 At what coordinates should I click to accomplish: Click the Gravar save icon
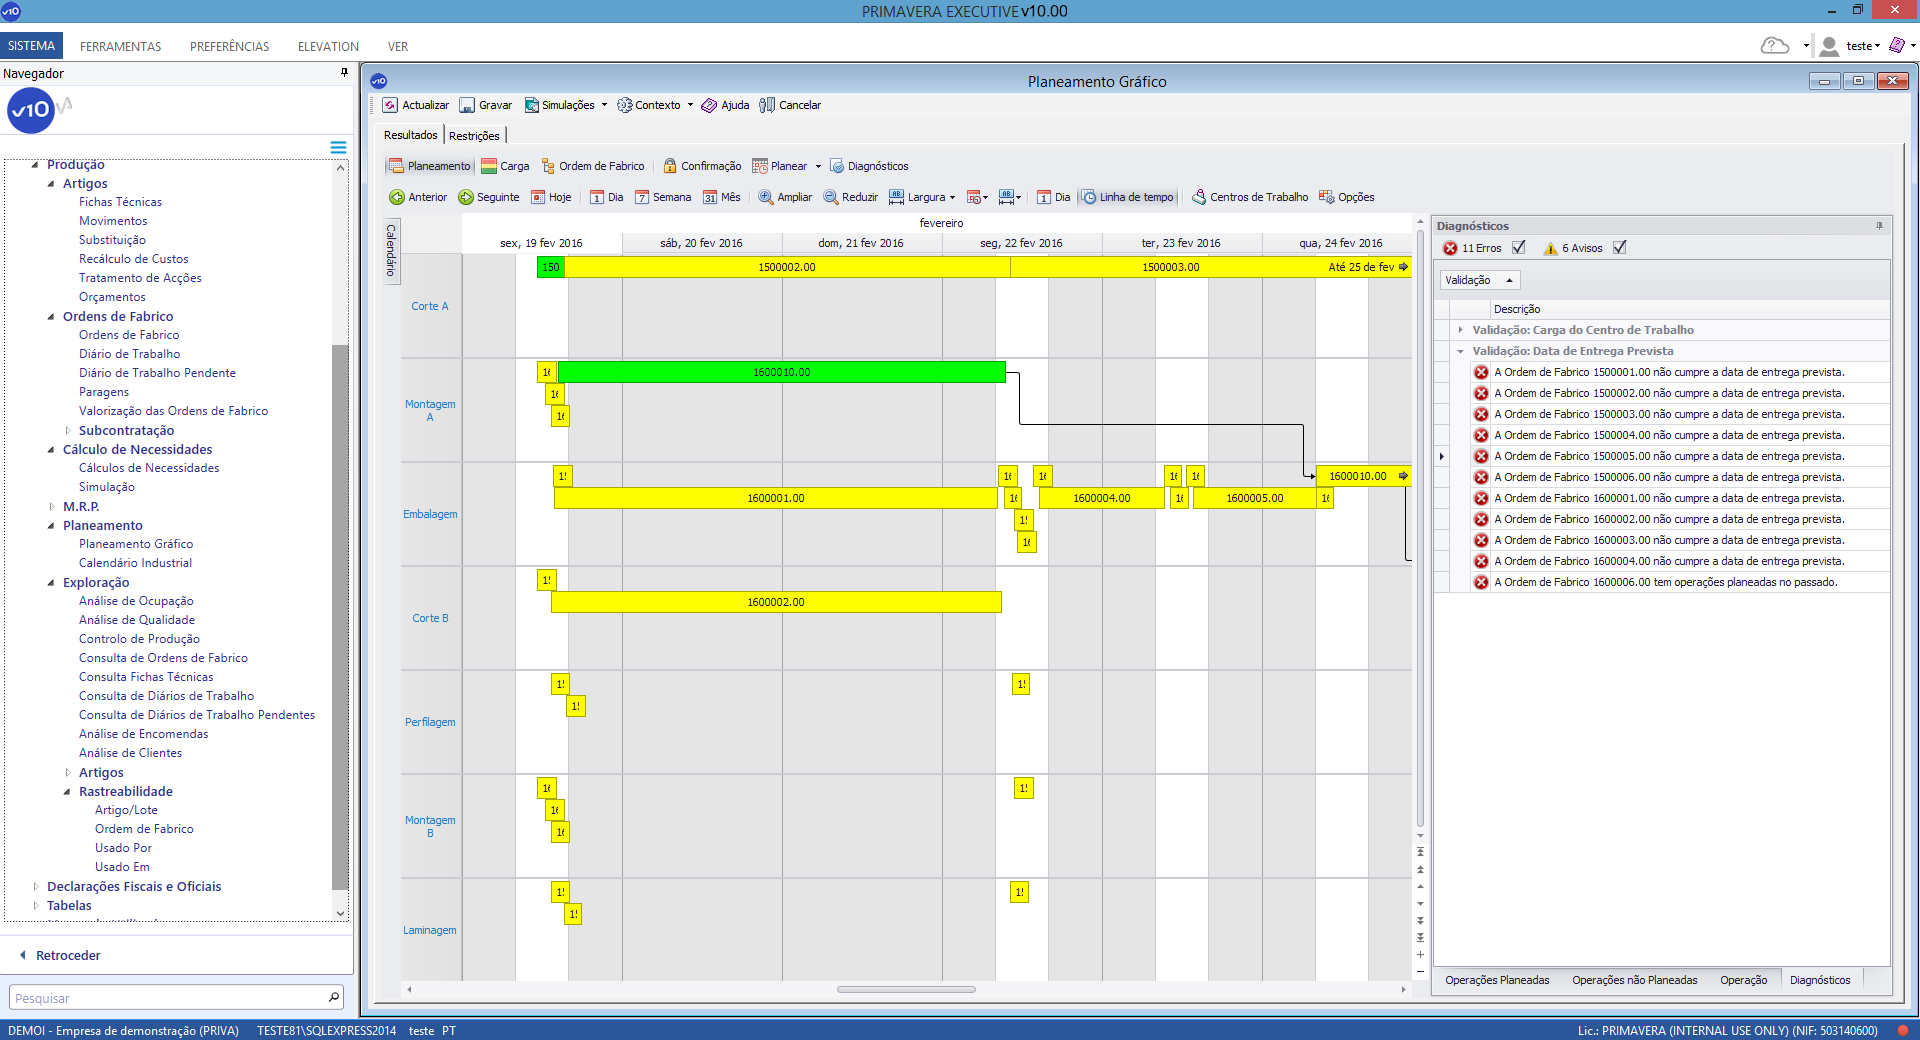(467, 105)
